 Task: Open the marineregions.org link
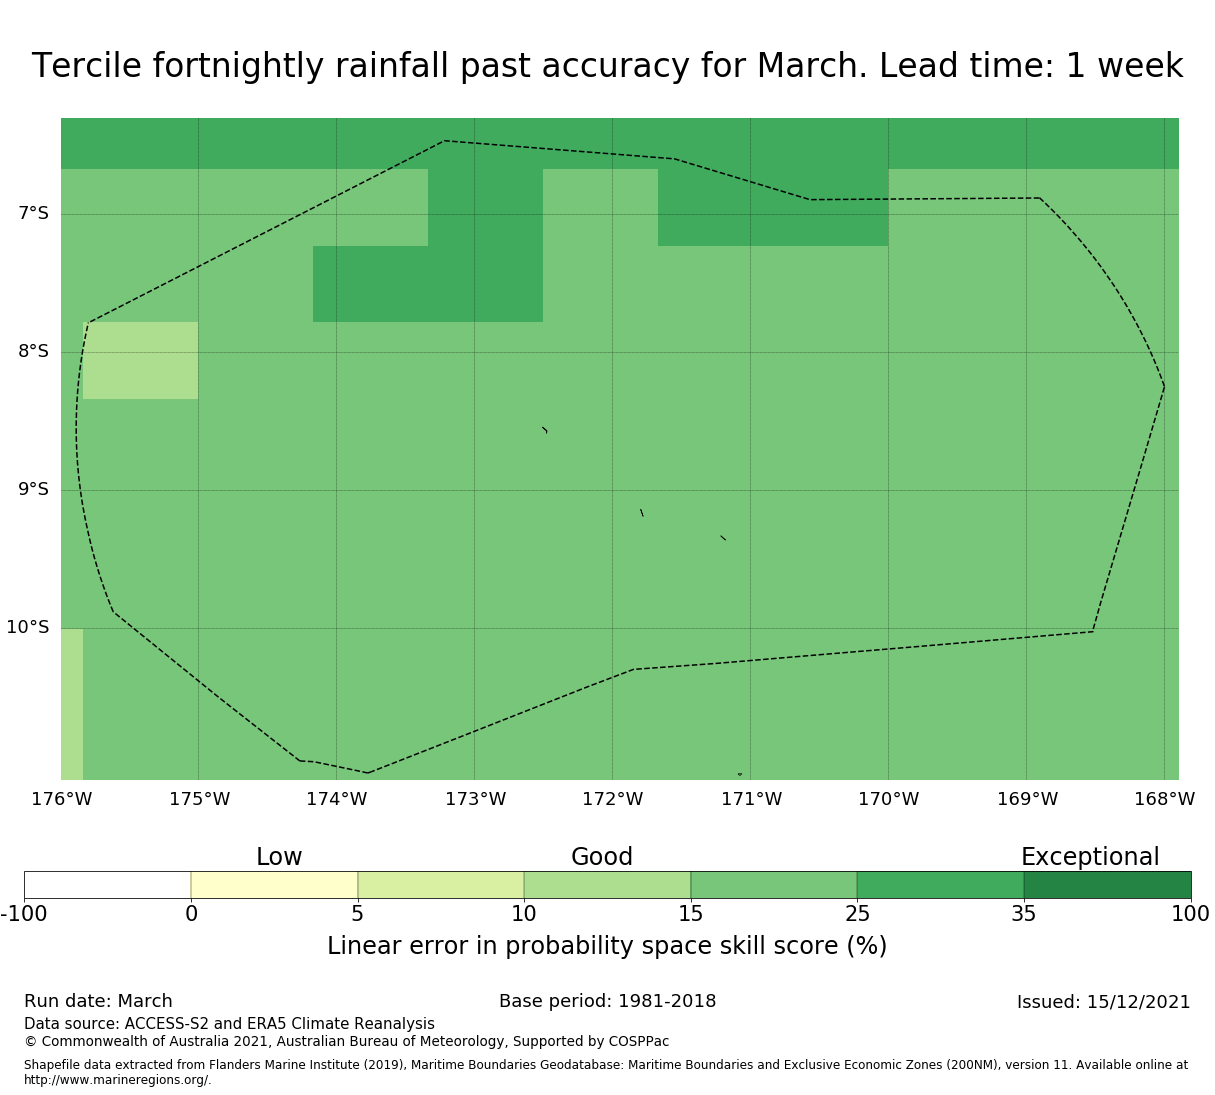click(x=117, y=1080)
